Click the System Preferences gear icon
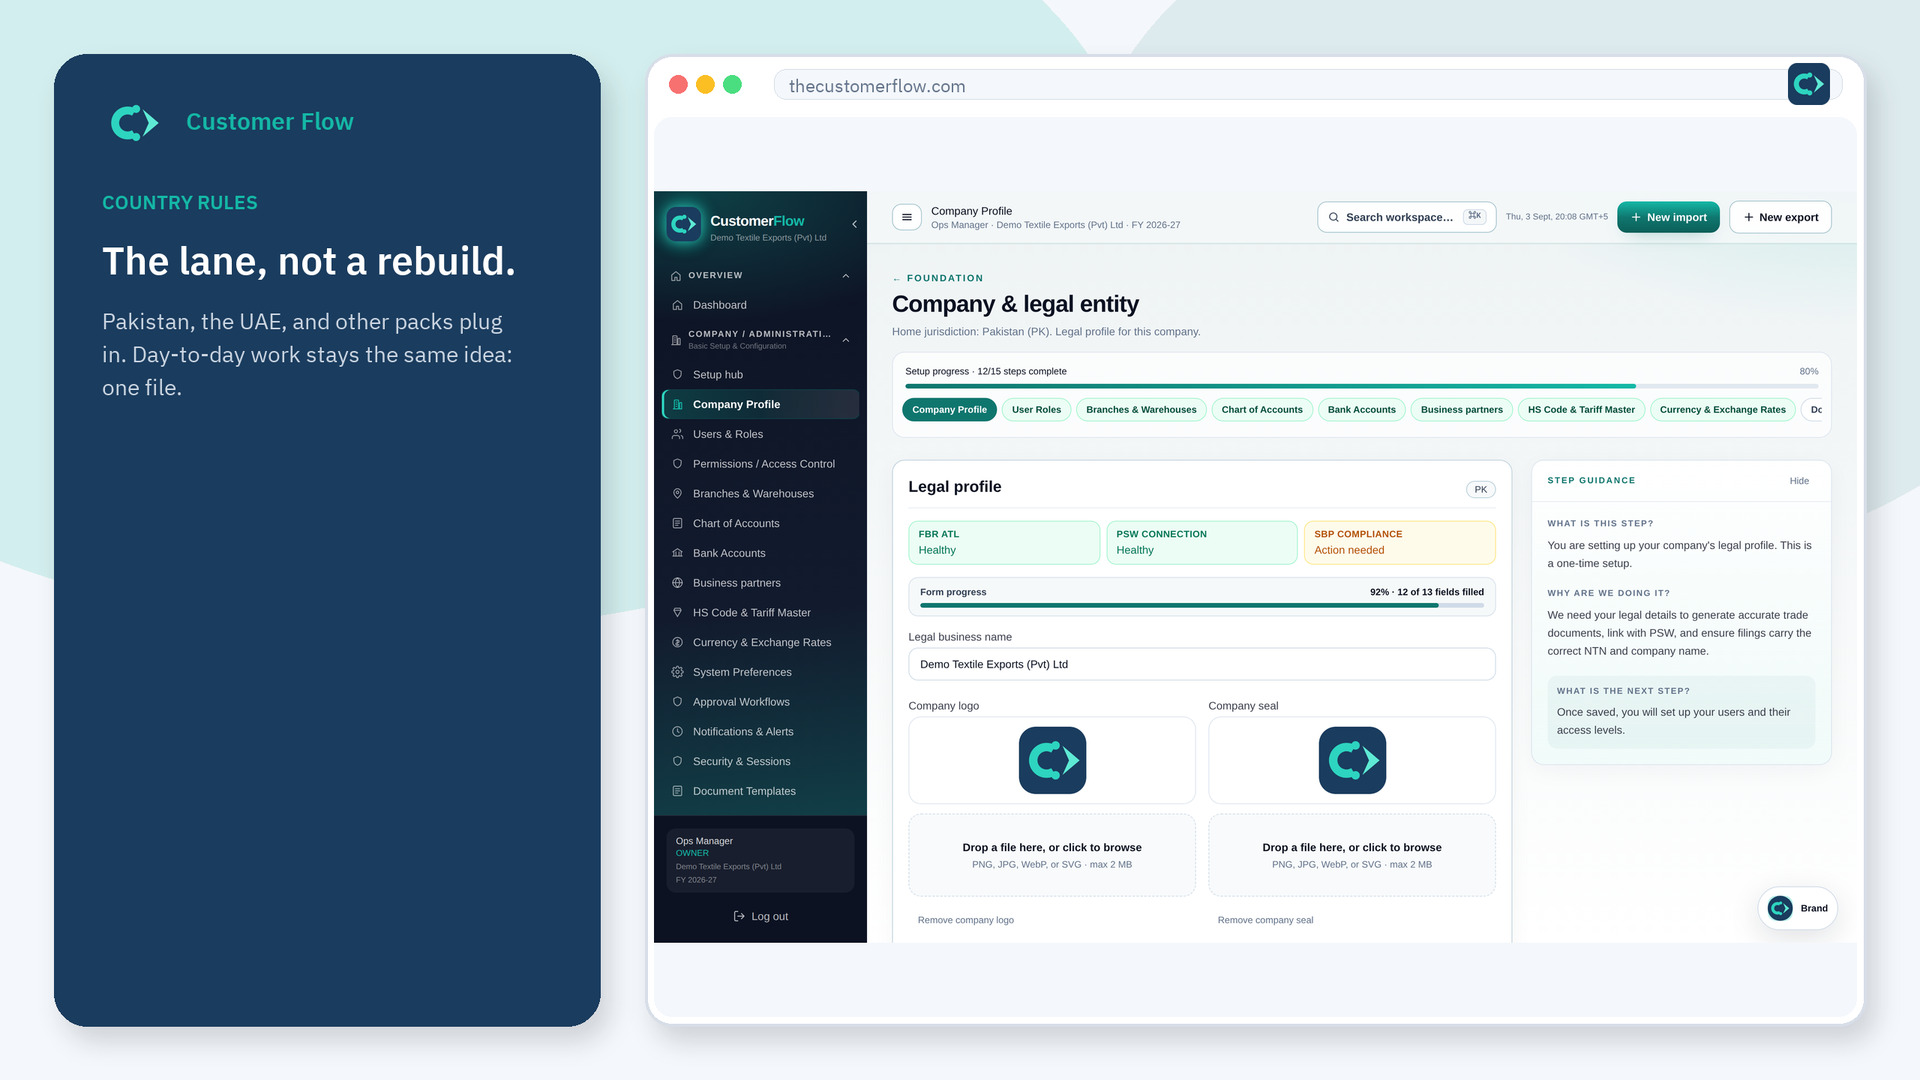Viewport: 1920px width, 1080px height. (677, 672)
